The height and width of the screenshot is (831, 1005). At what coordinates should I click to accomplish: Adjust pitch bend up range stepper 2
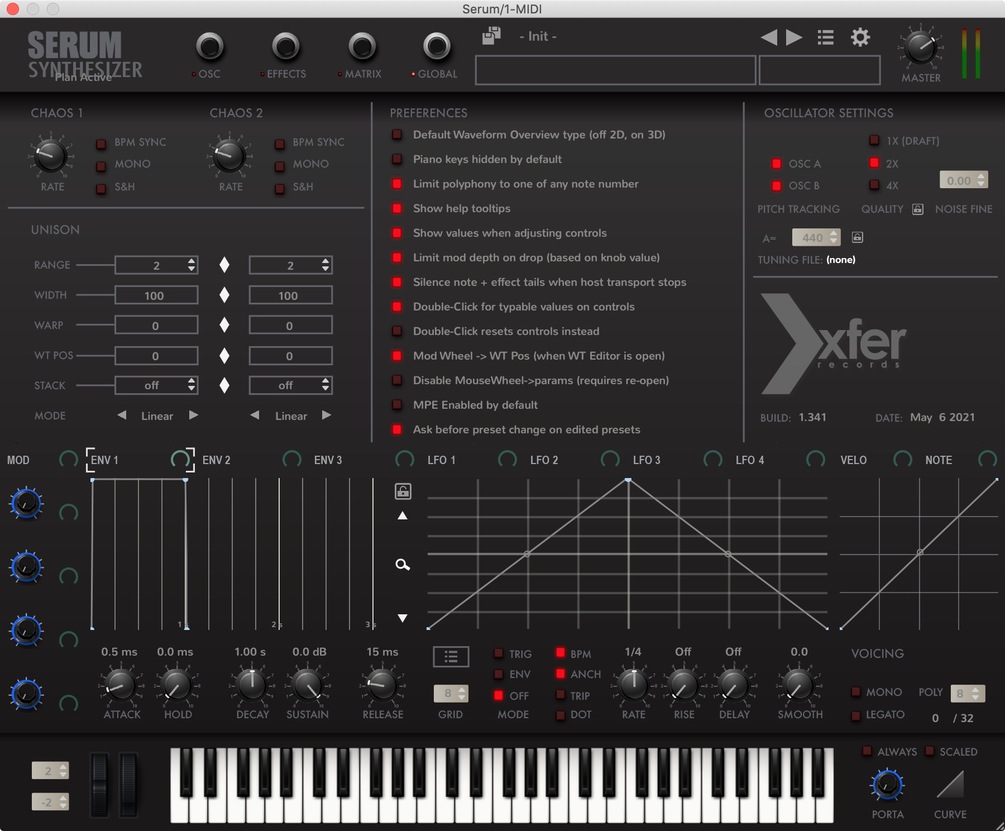(63, 771)
